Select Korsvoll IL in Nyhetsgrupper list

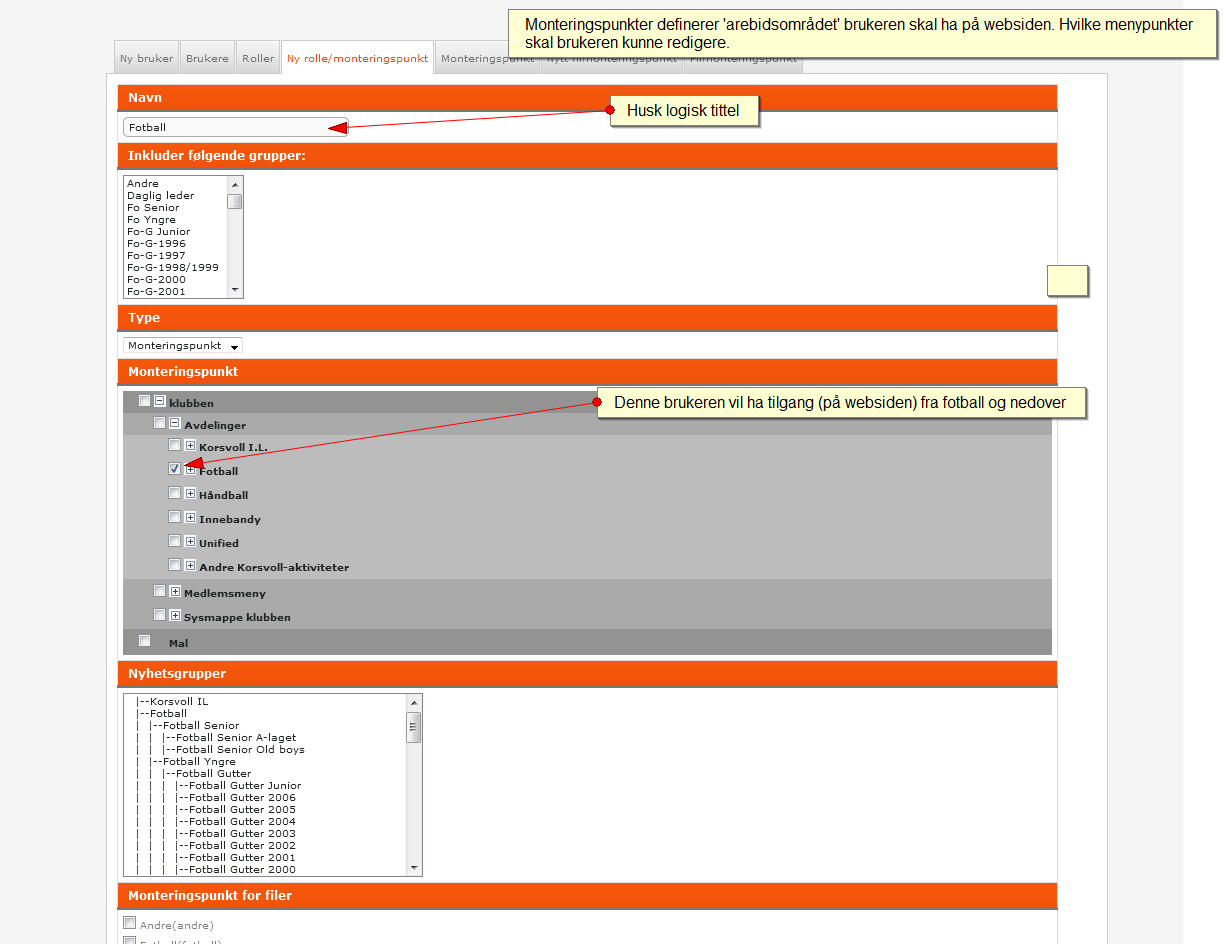coord(172,702)
